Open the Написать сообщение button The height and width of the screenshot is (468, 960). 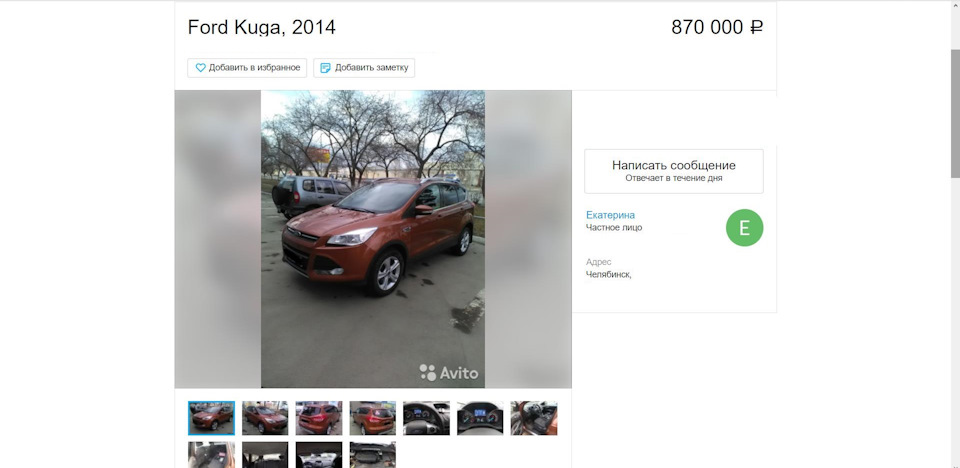[673, 171]
